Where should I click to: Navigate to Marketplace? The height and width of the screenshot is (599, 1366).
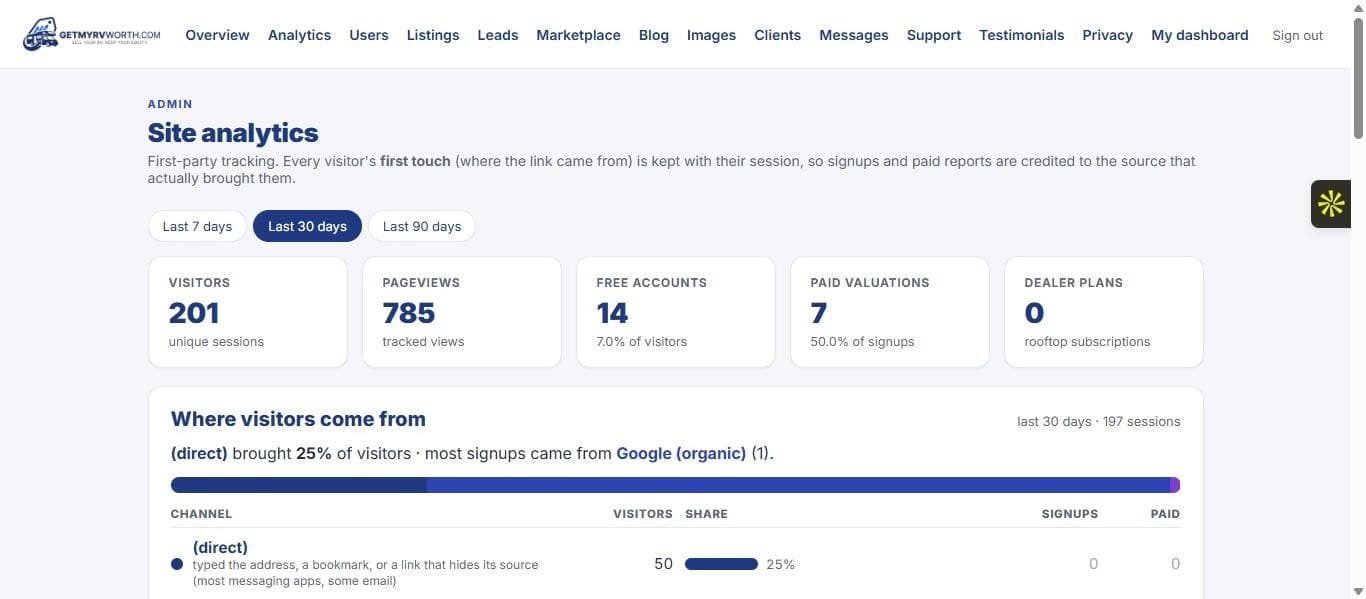tap(578, 35)
